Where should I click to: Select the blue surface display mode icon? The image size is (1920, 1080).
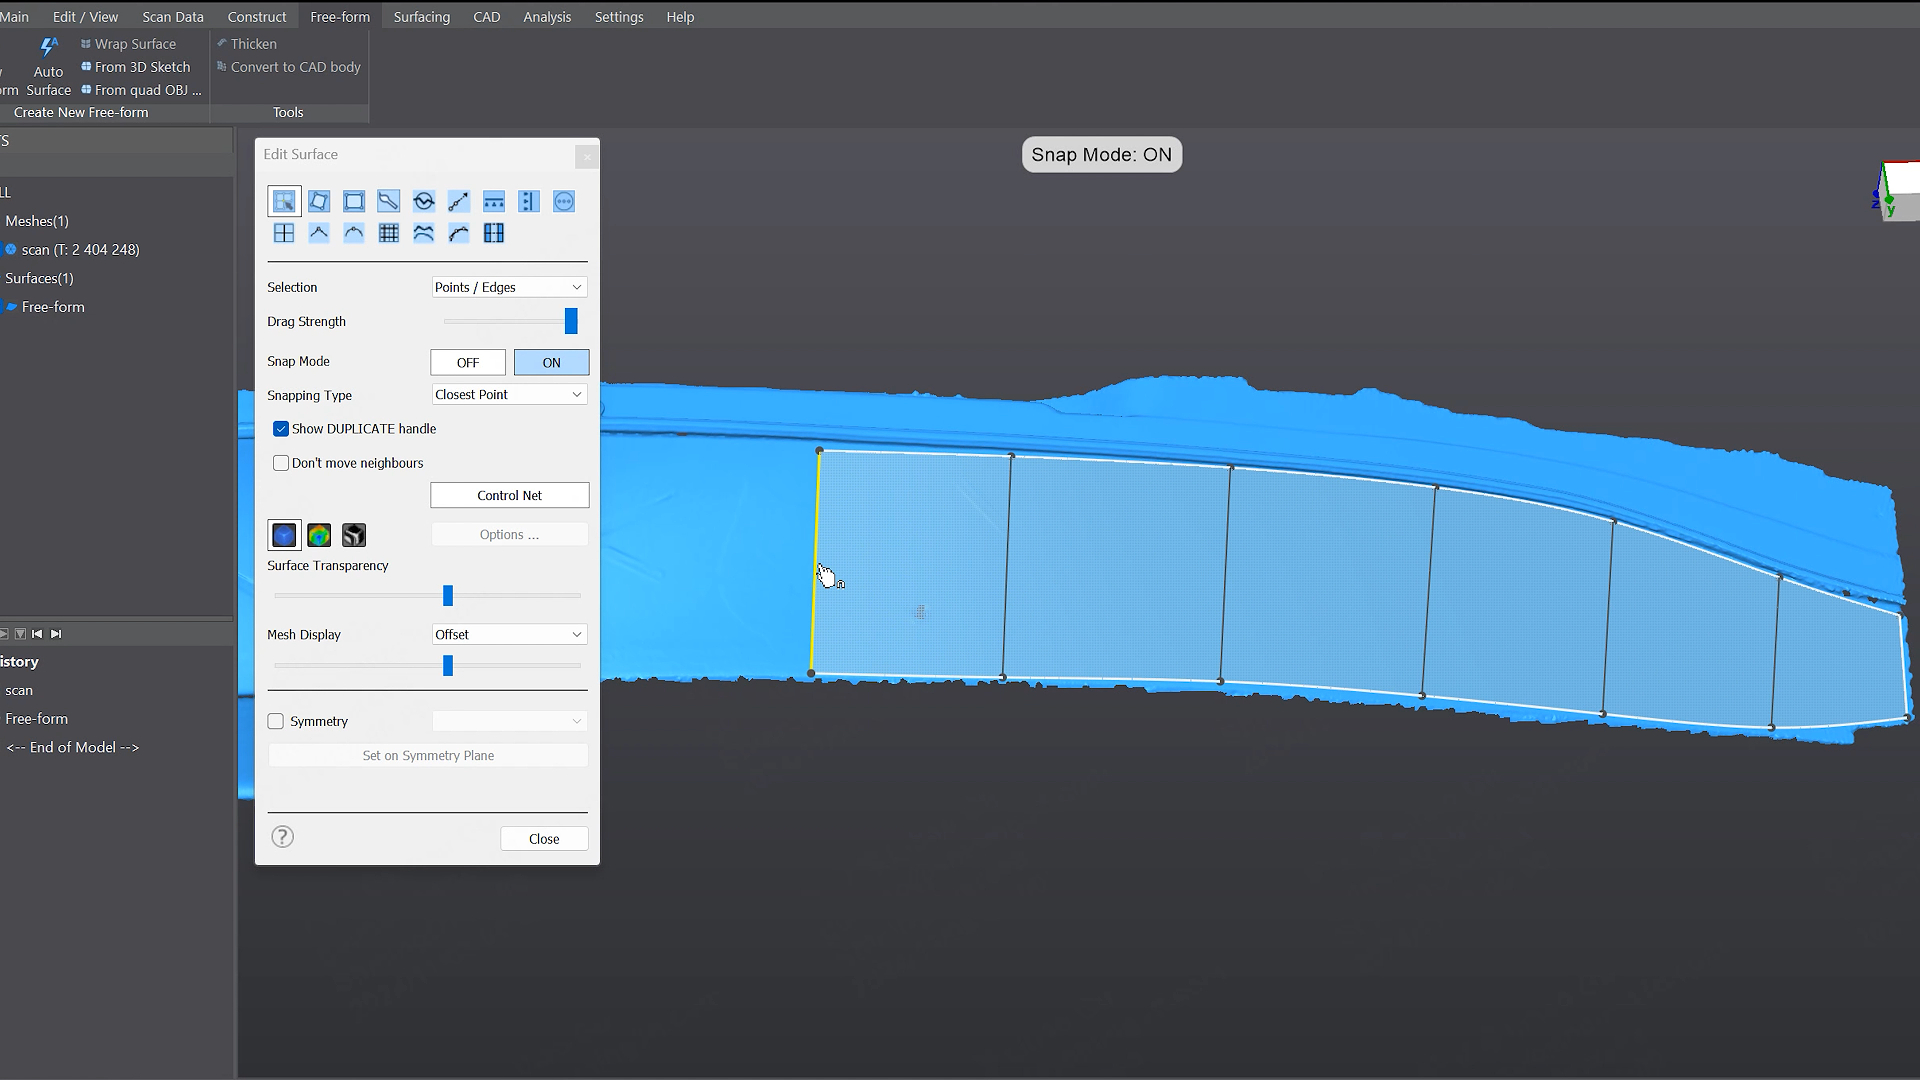point(284,535)
